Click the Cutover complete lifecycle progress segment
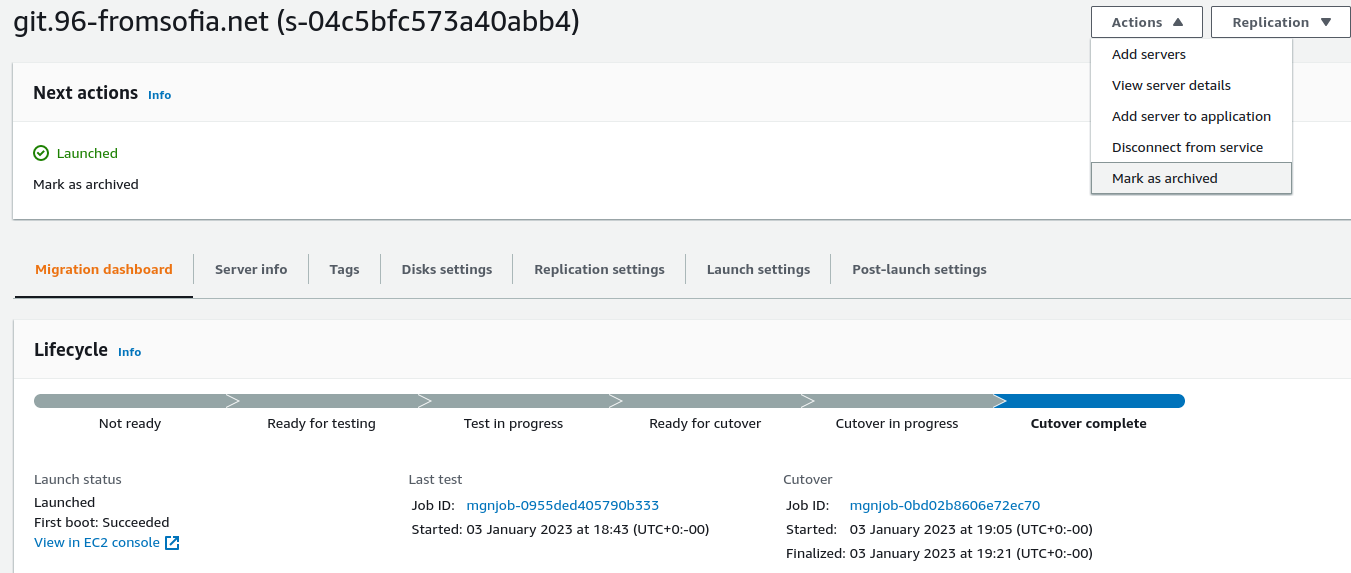Viewport: 1351px width, 573px height. point(1090,402)
